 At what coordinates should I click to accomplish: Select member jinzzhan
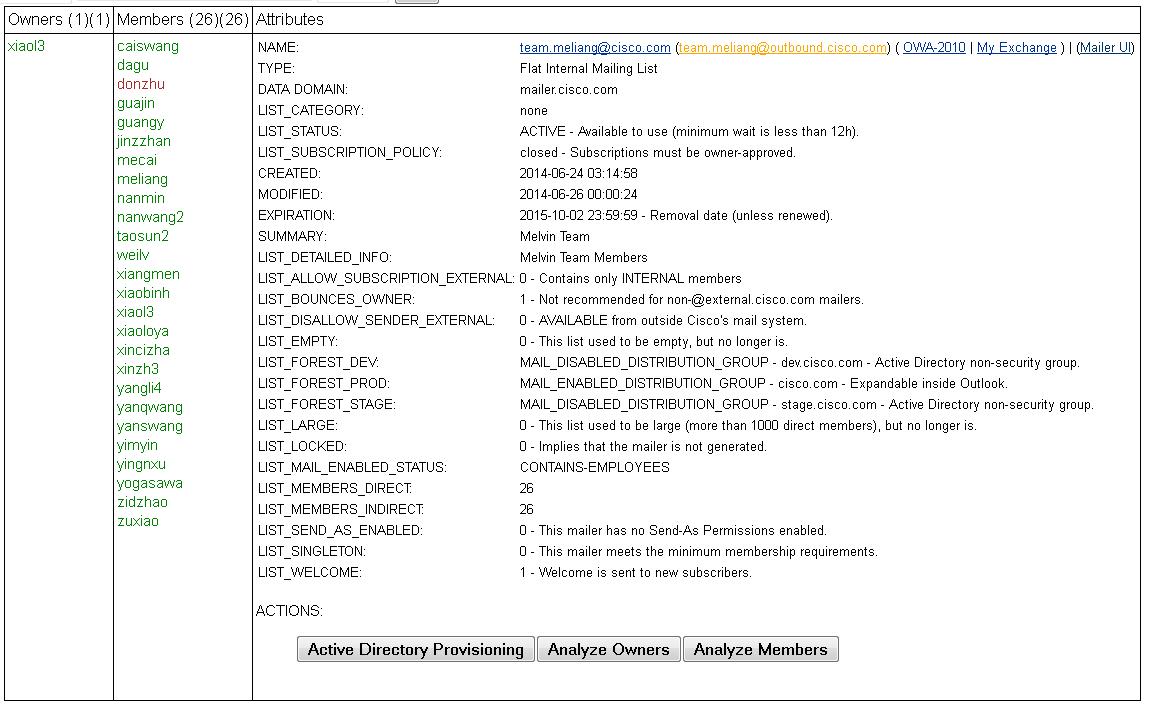point(144,141)
